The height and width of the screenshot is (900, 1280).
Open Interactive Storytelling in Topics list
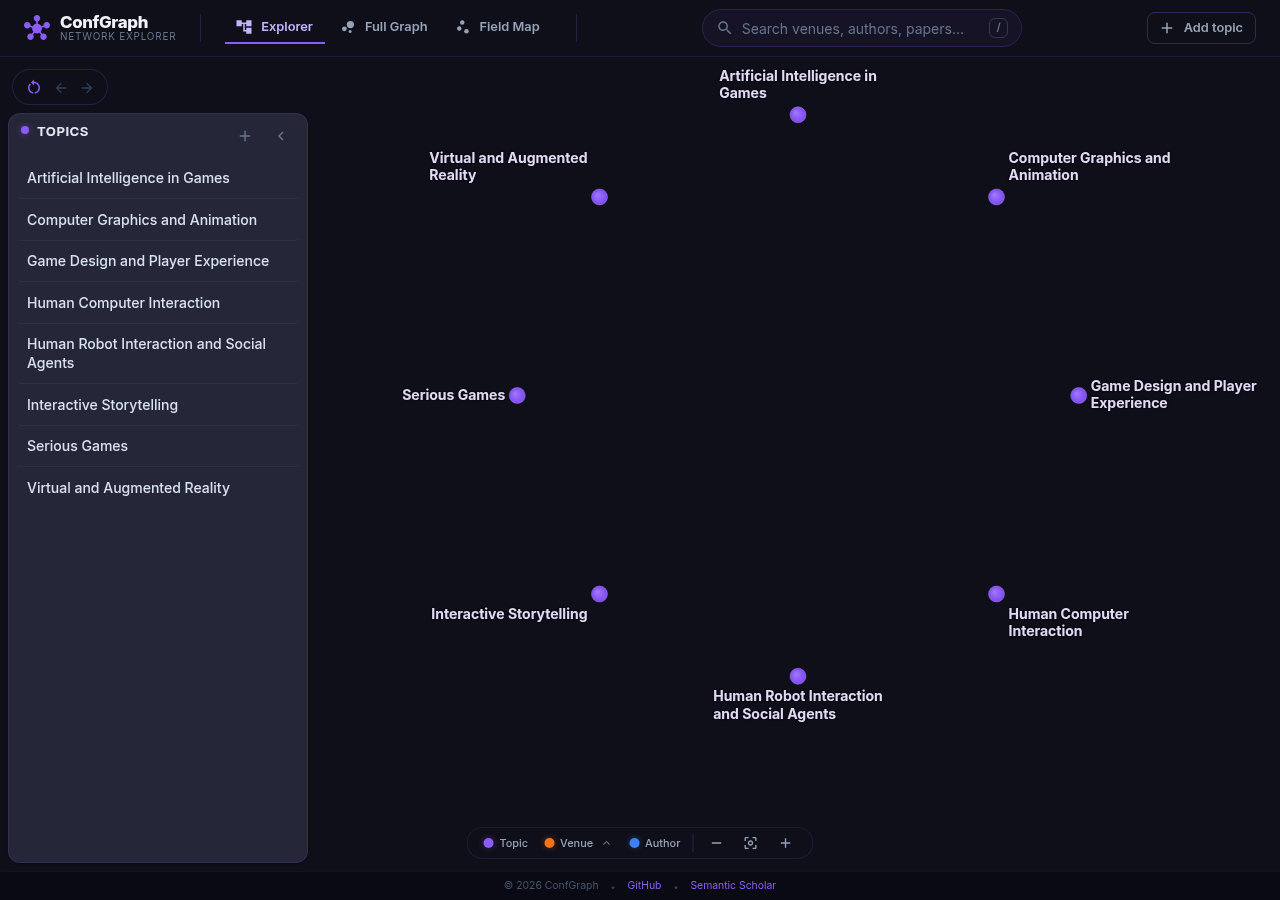click(158, 405)
